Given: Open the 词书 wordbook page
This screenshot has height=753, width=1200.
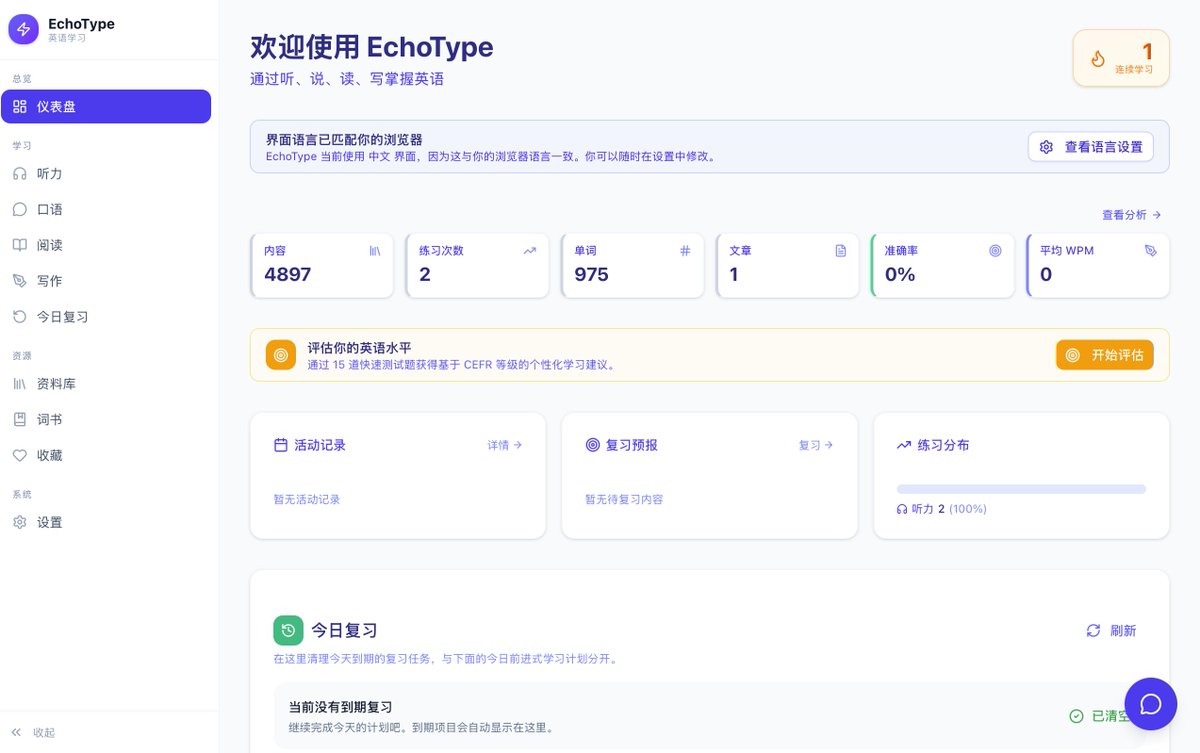Looking at the screenshot, I should click(x=106, y=419).
